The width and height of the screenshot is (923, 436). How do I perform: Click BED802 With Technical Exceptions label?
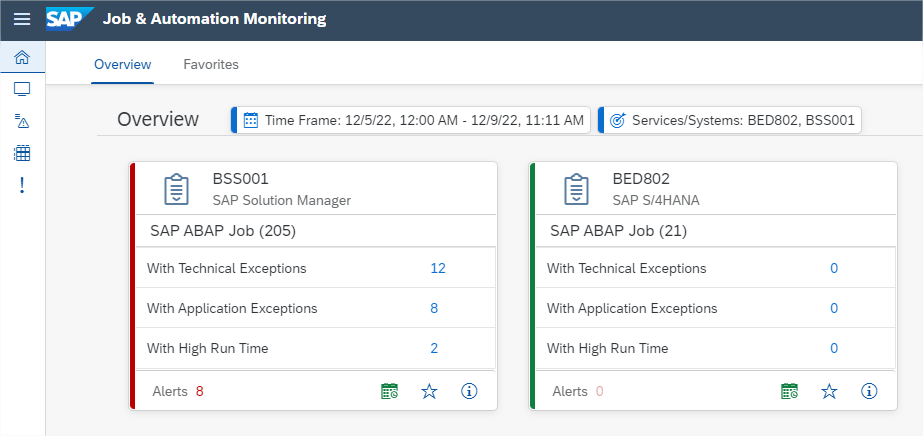pyautogui.click(x=626, y=269)
